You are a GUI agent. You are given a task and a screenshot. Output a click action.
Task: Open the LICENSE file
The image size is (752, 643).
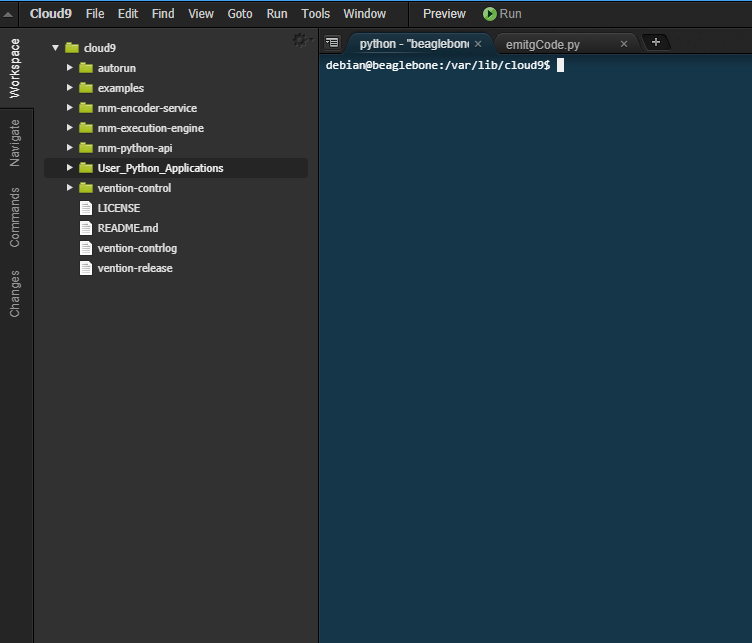click(x=118, y=208)
